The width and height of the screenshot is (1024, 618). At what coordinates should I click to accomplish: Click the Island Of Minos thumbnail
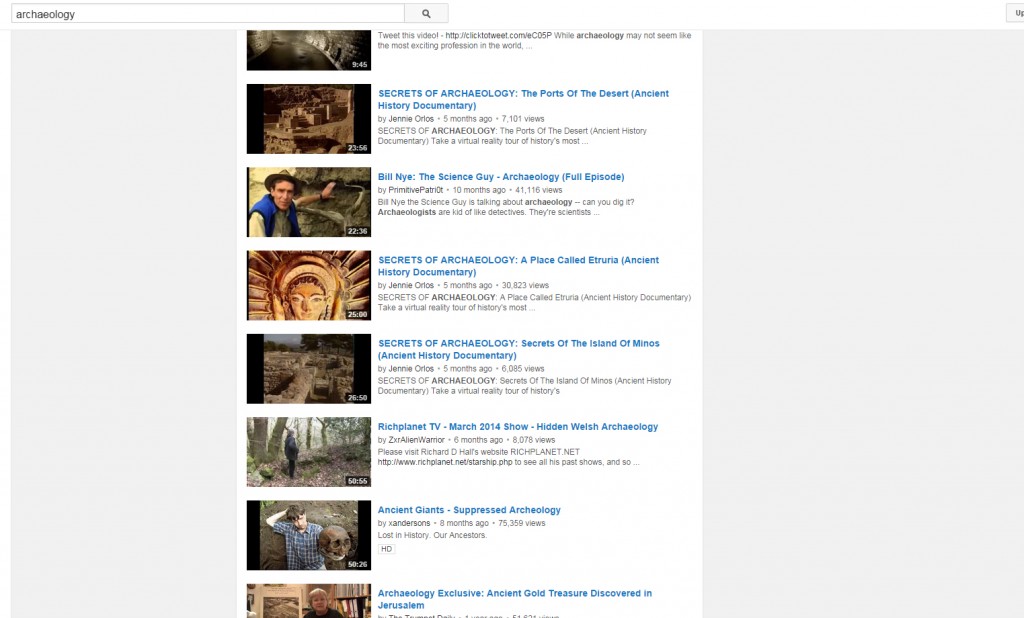point(309,369)
